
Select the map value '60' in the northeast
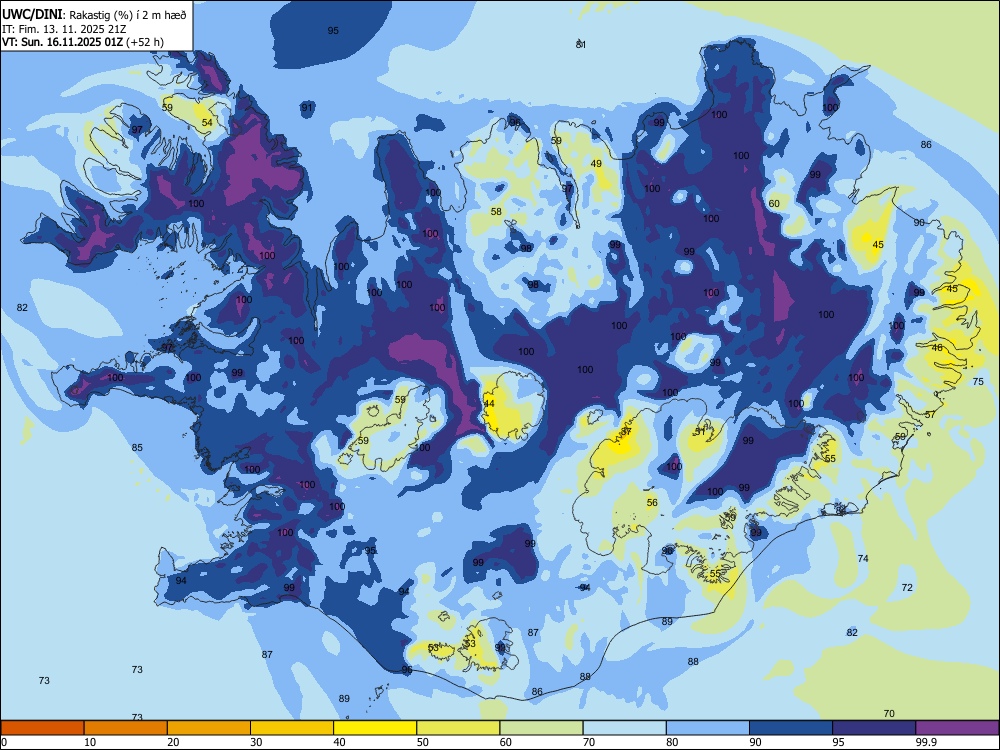tap(774, 203)
